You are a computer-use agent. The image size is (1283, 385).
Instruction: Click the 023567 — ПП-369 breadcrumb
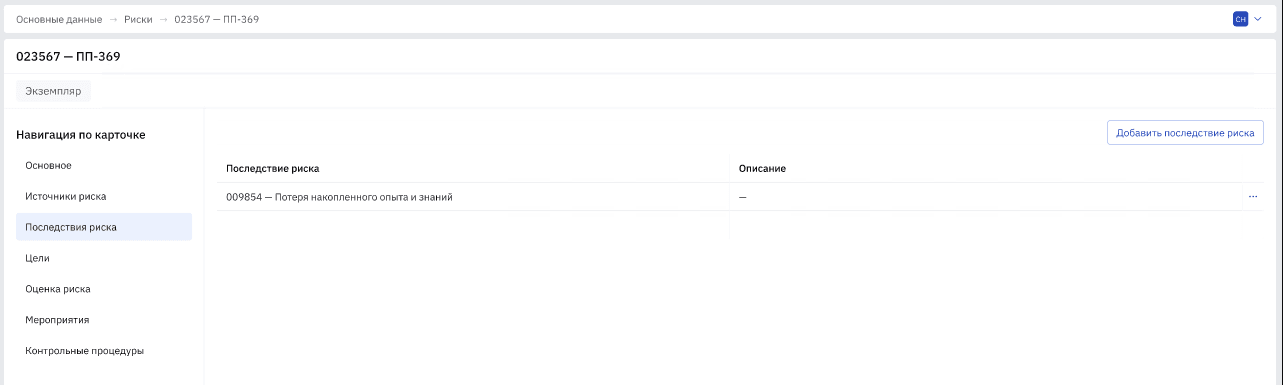click(x=217, y=20)
